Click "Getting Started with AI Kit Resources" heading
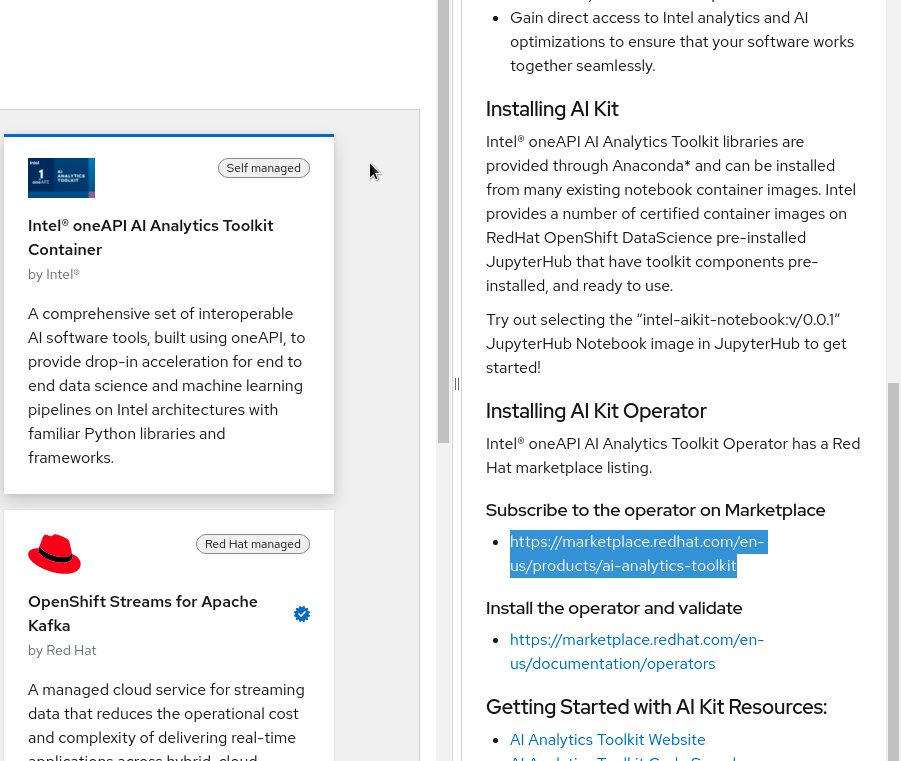Image resolution: width=901 pixels, height=761 pixels. [x=656, y=707]
